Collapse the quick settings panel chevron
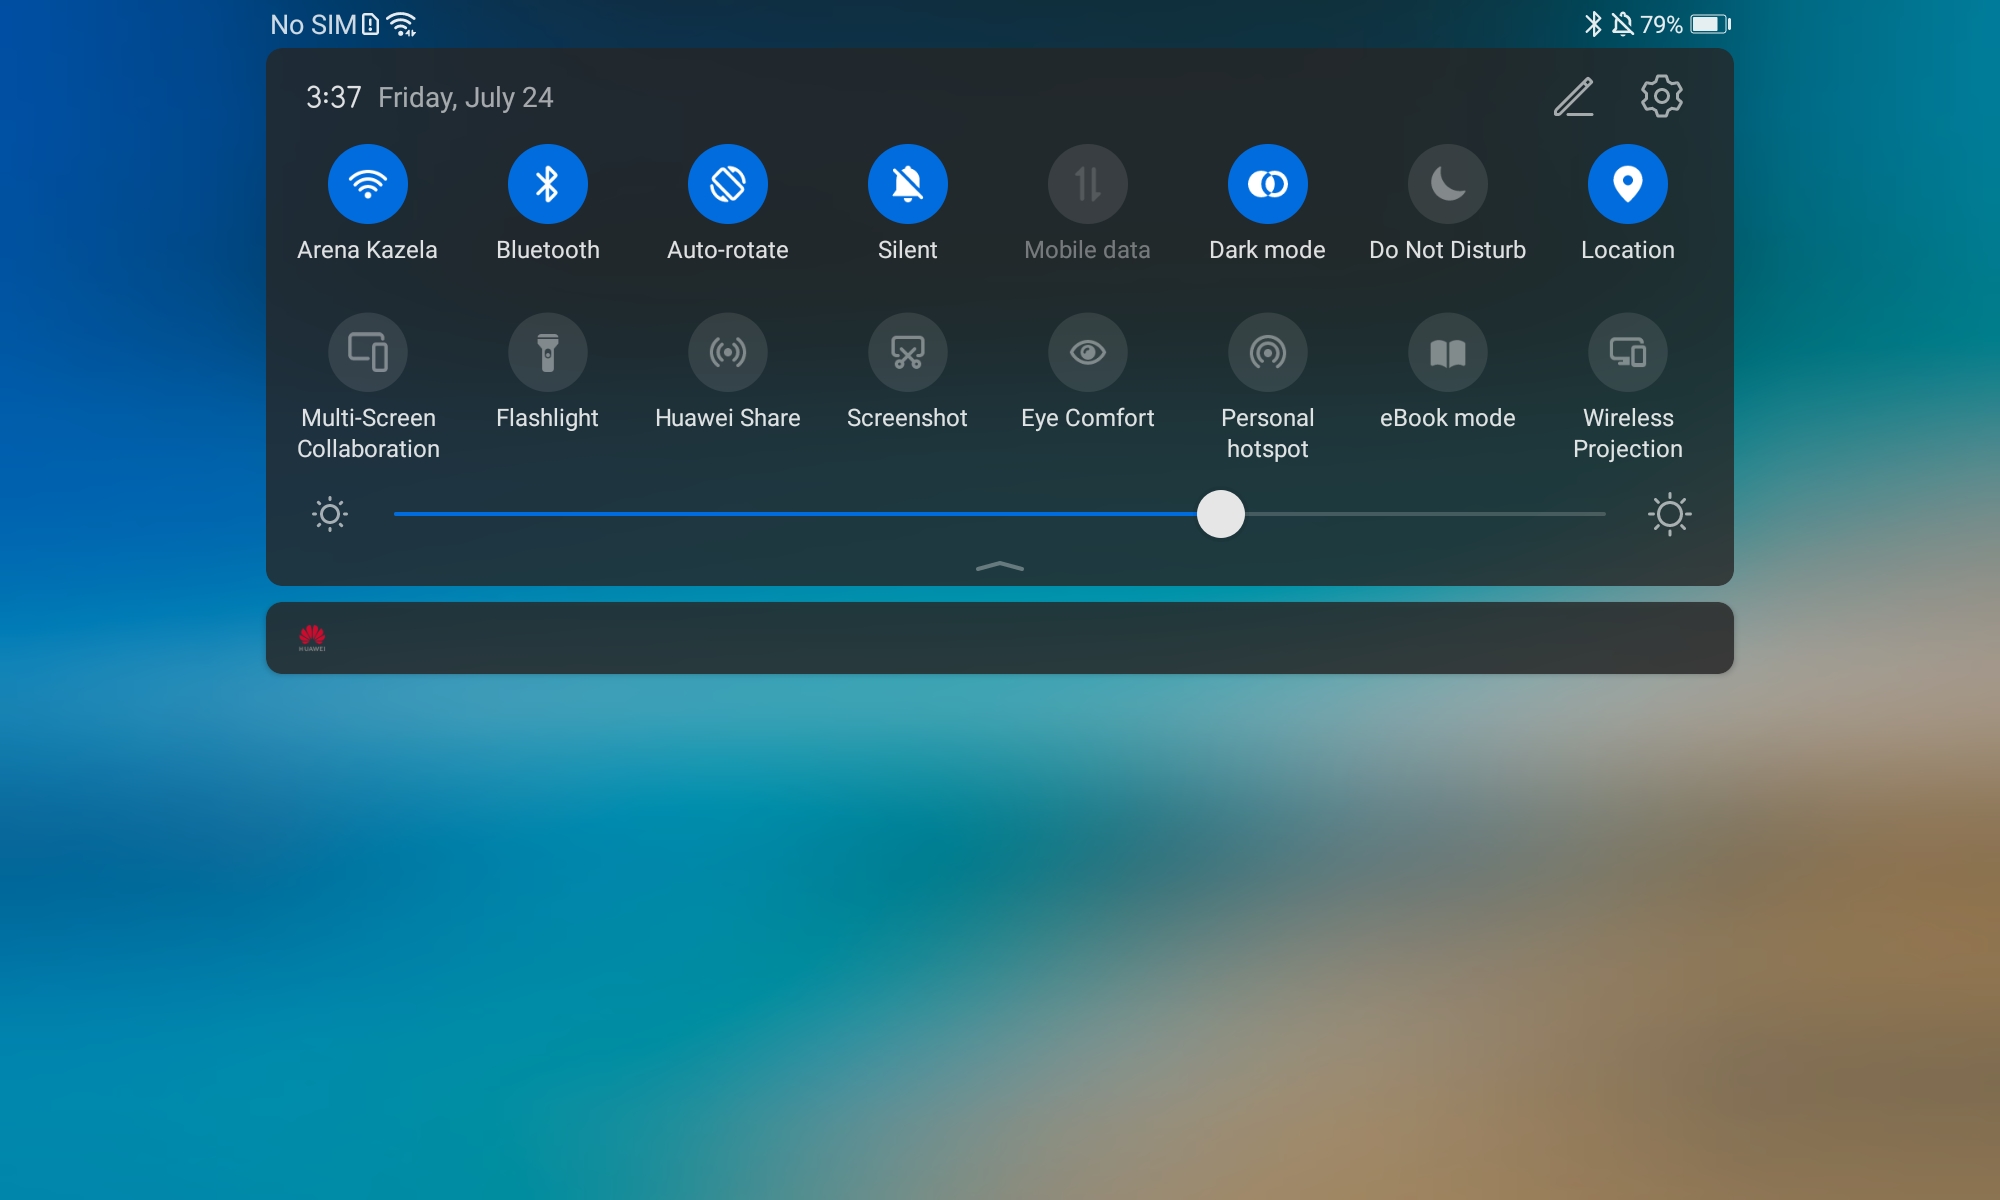This screenshot has height=1200, width=2000. 999,567
